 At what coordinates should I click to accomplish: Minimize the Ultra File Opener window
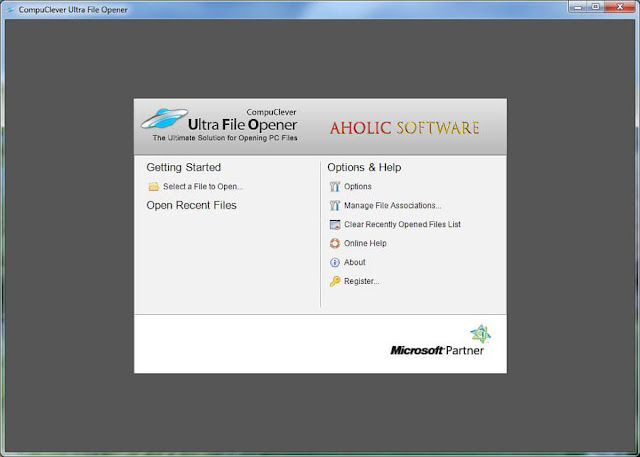click(x=578, y=7)
